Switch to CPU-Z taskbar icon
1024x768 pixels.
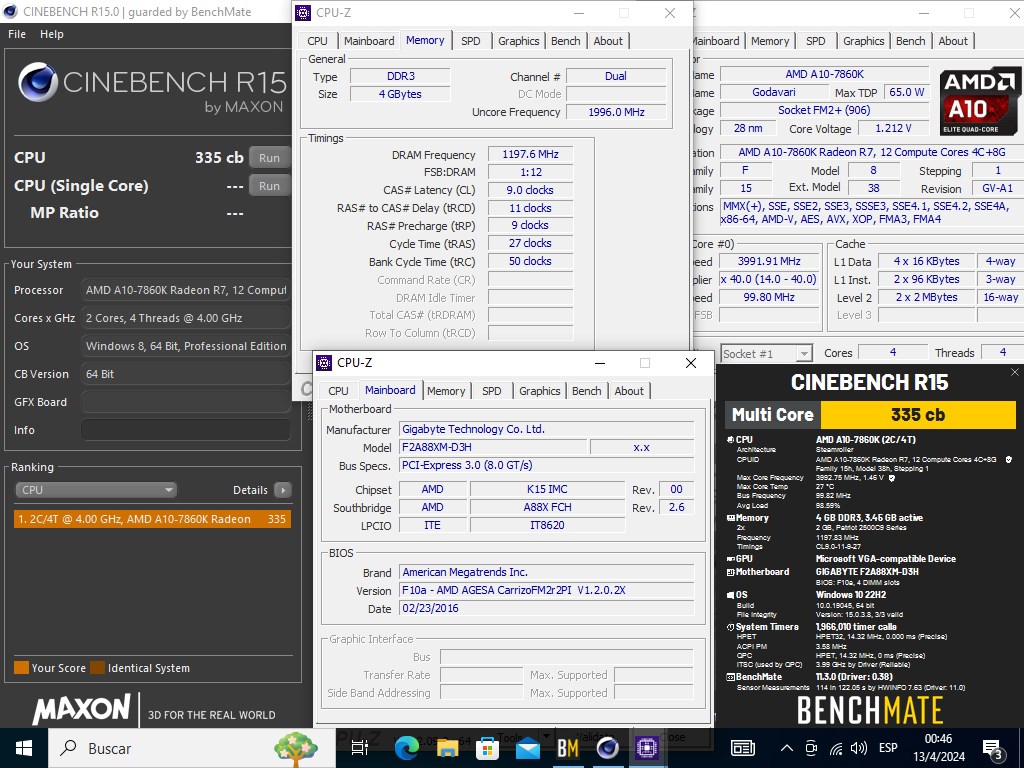point(647,748)
